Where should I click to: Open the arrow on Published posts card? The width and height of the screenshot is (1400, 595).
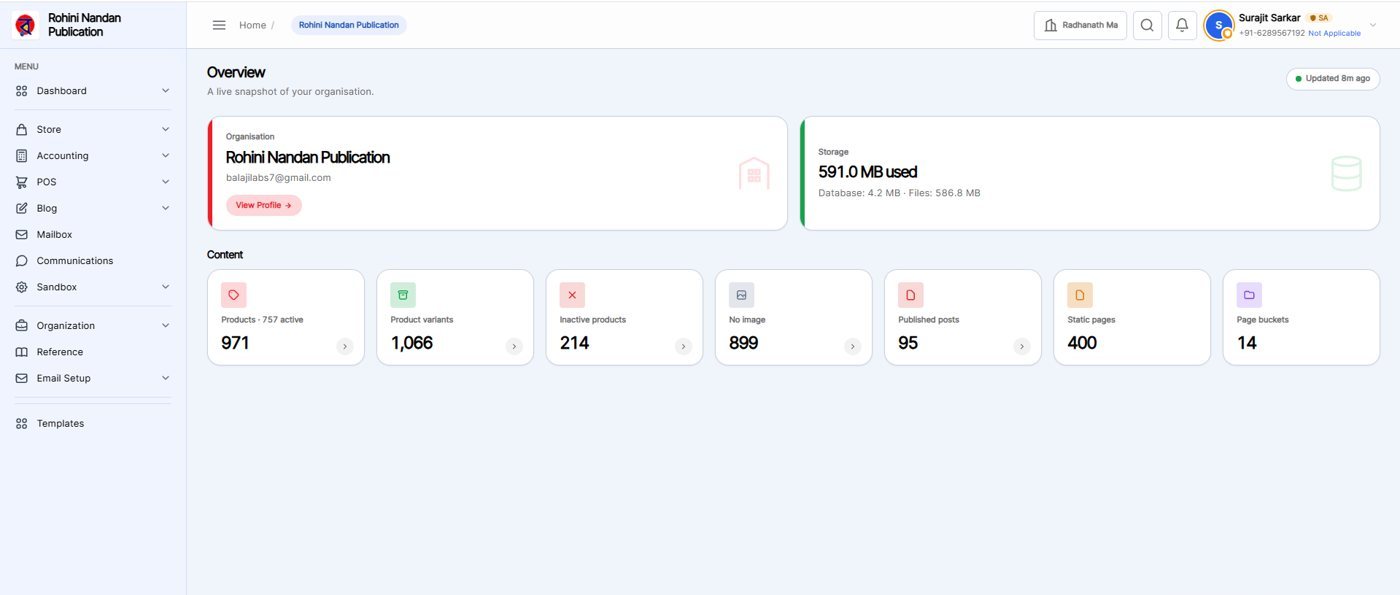click(1022, 346)
